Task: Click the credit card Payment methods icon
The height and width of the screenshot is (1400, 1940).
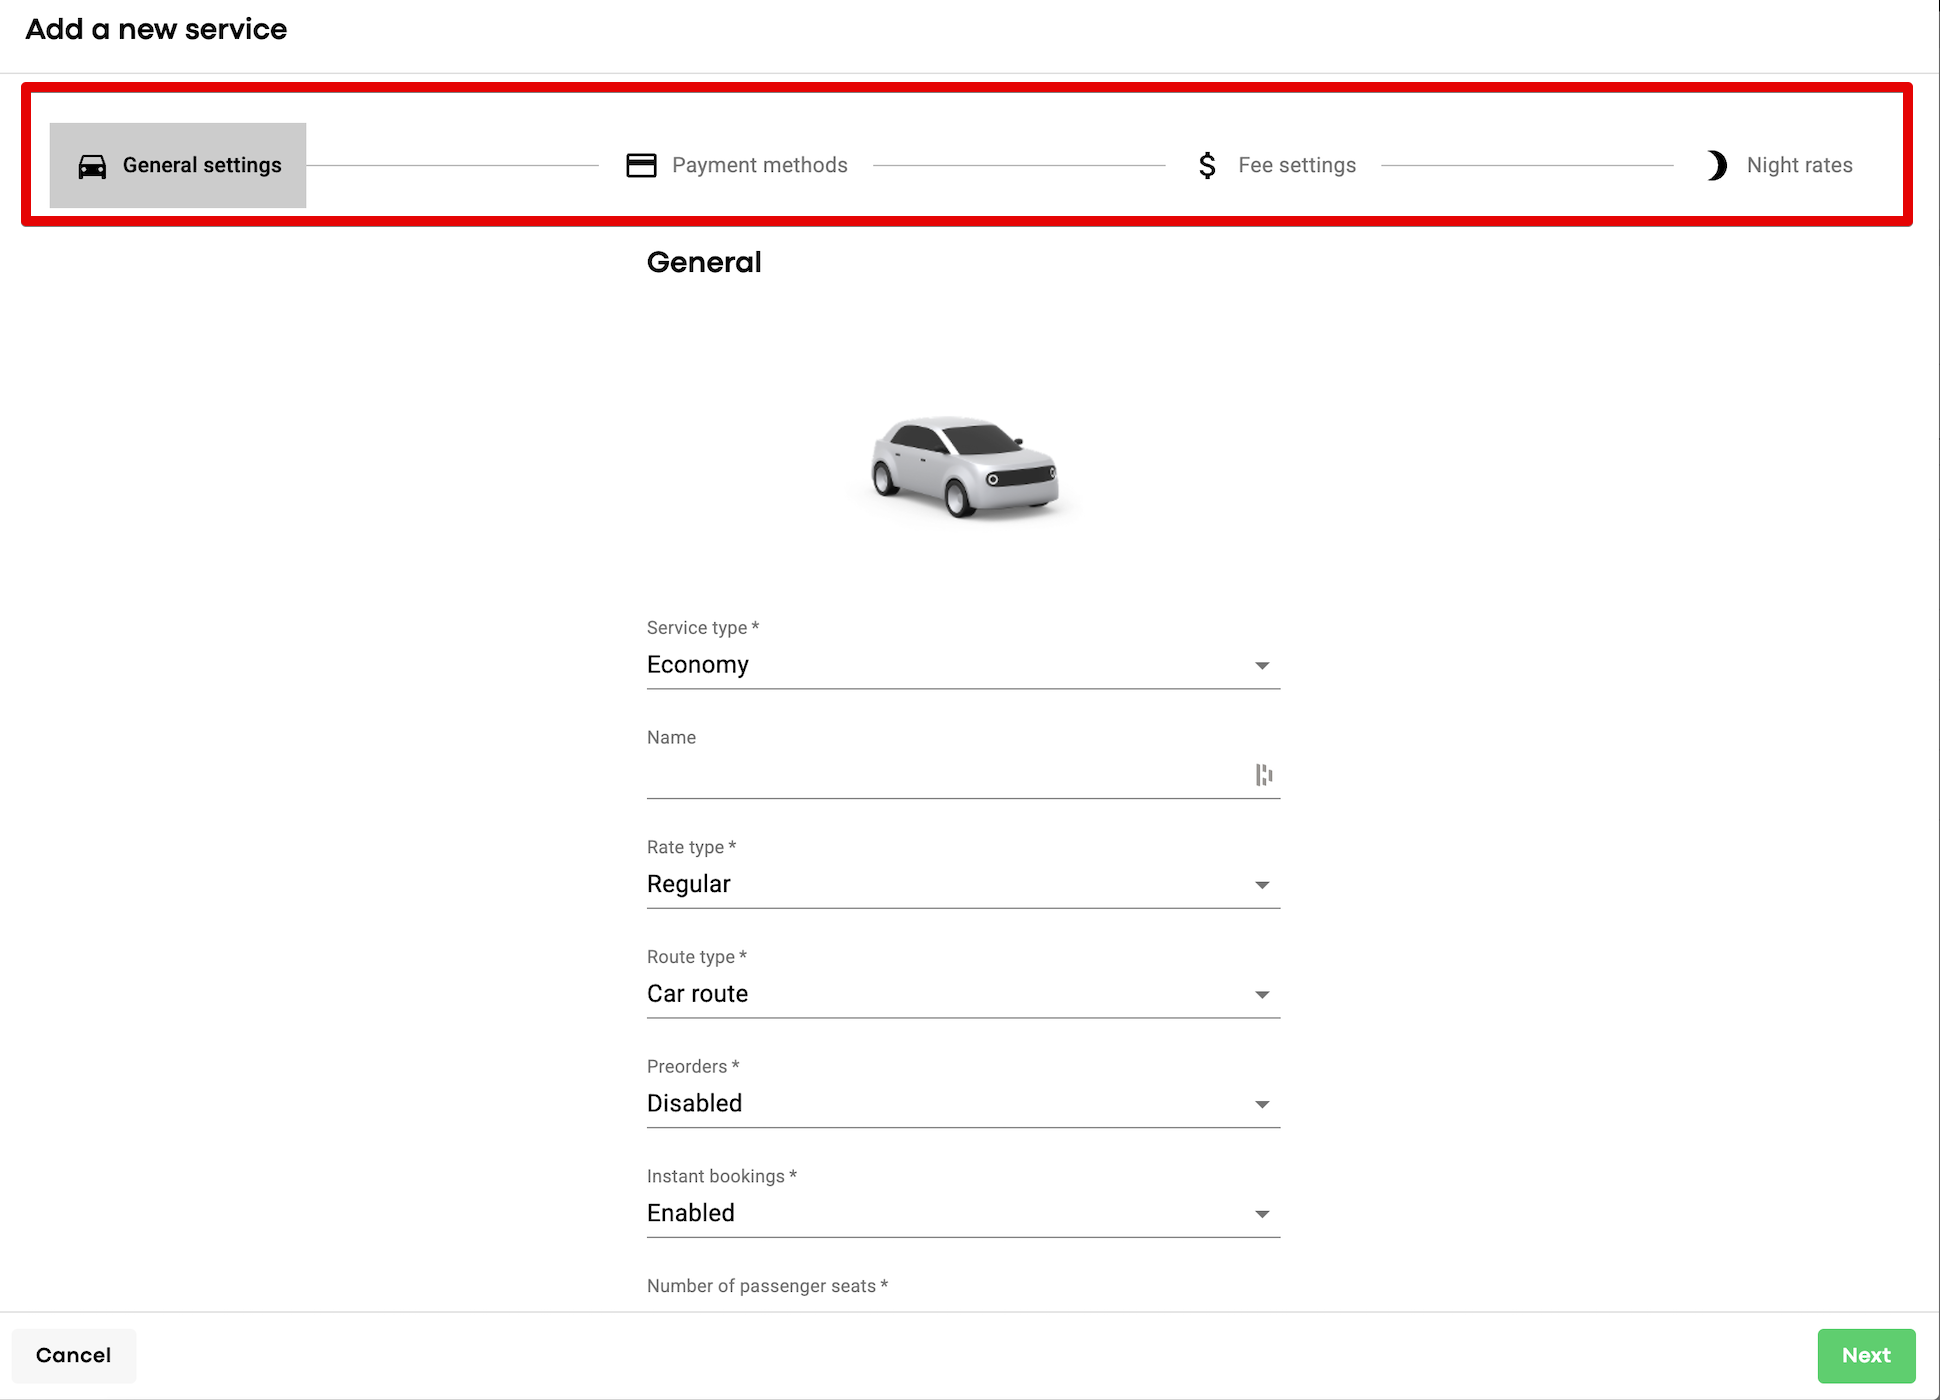Action: (x=641, y=165)
